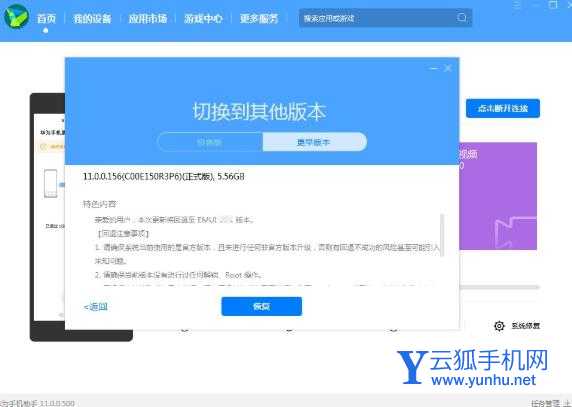Select the 更早版本 earlier version tab
This screenshot has height=407, width=572.
point(314,142)
